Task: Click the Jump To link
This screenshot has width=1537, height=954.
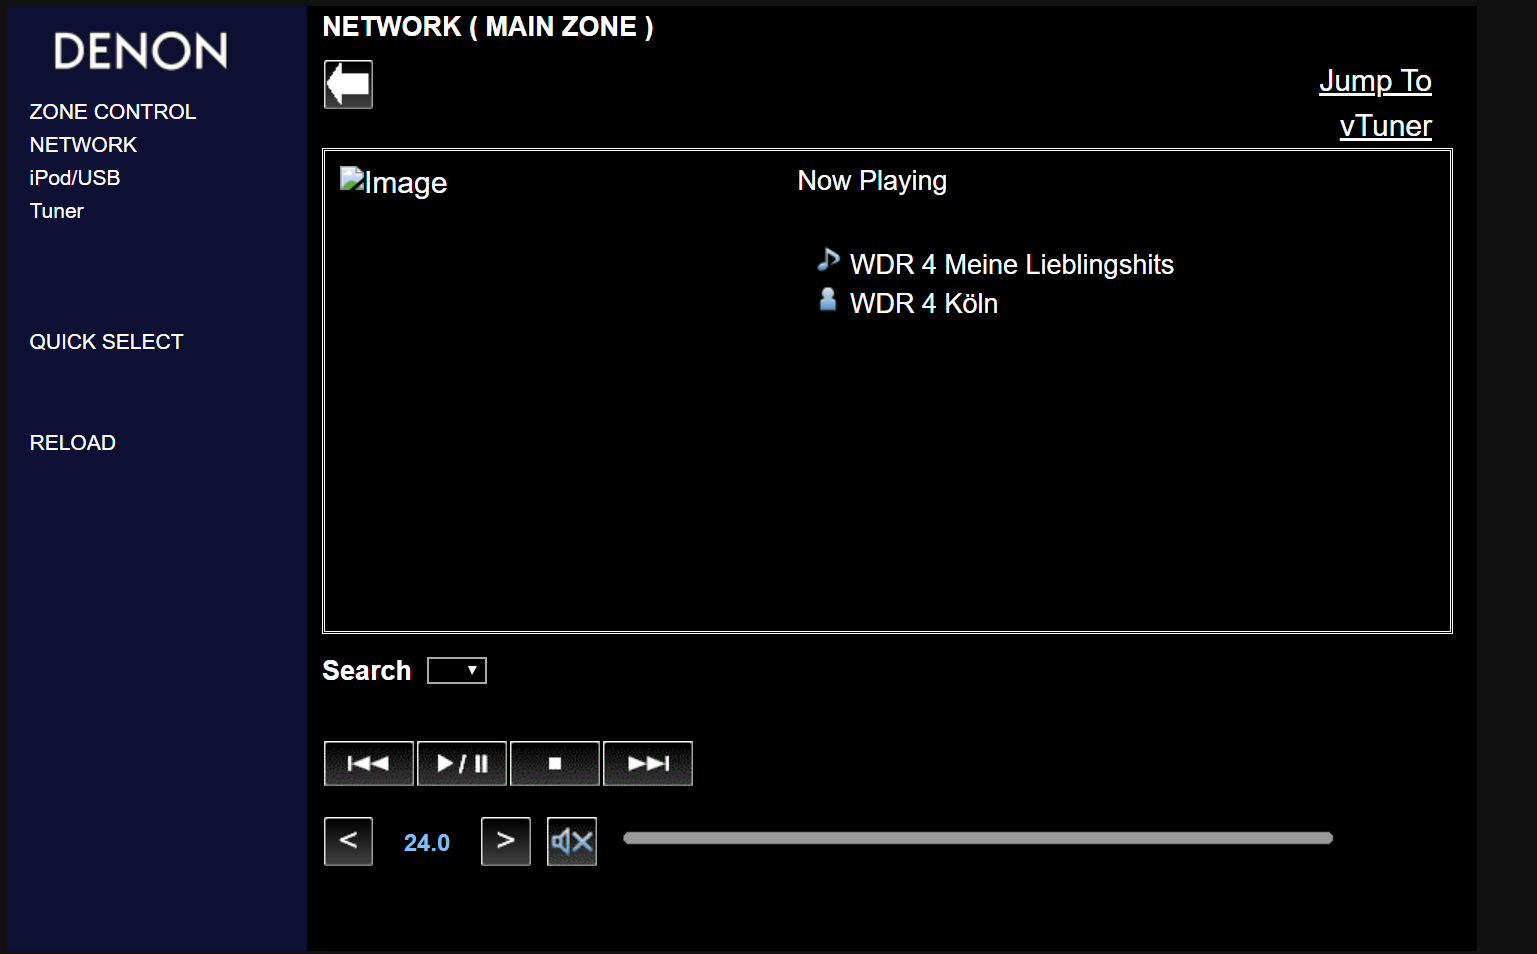Action: (1375, 81)
